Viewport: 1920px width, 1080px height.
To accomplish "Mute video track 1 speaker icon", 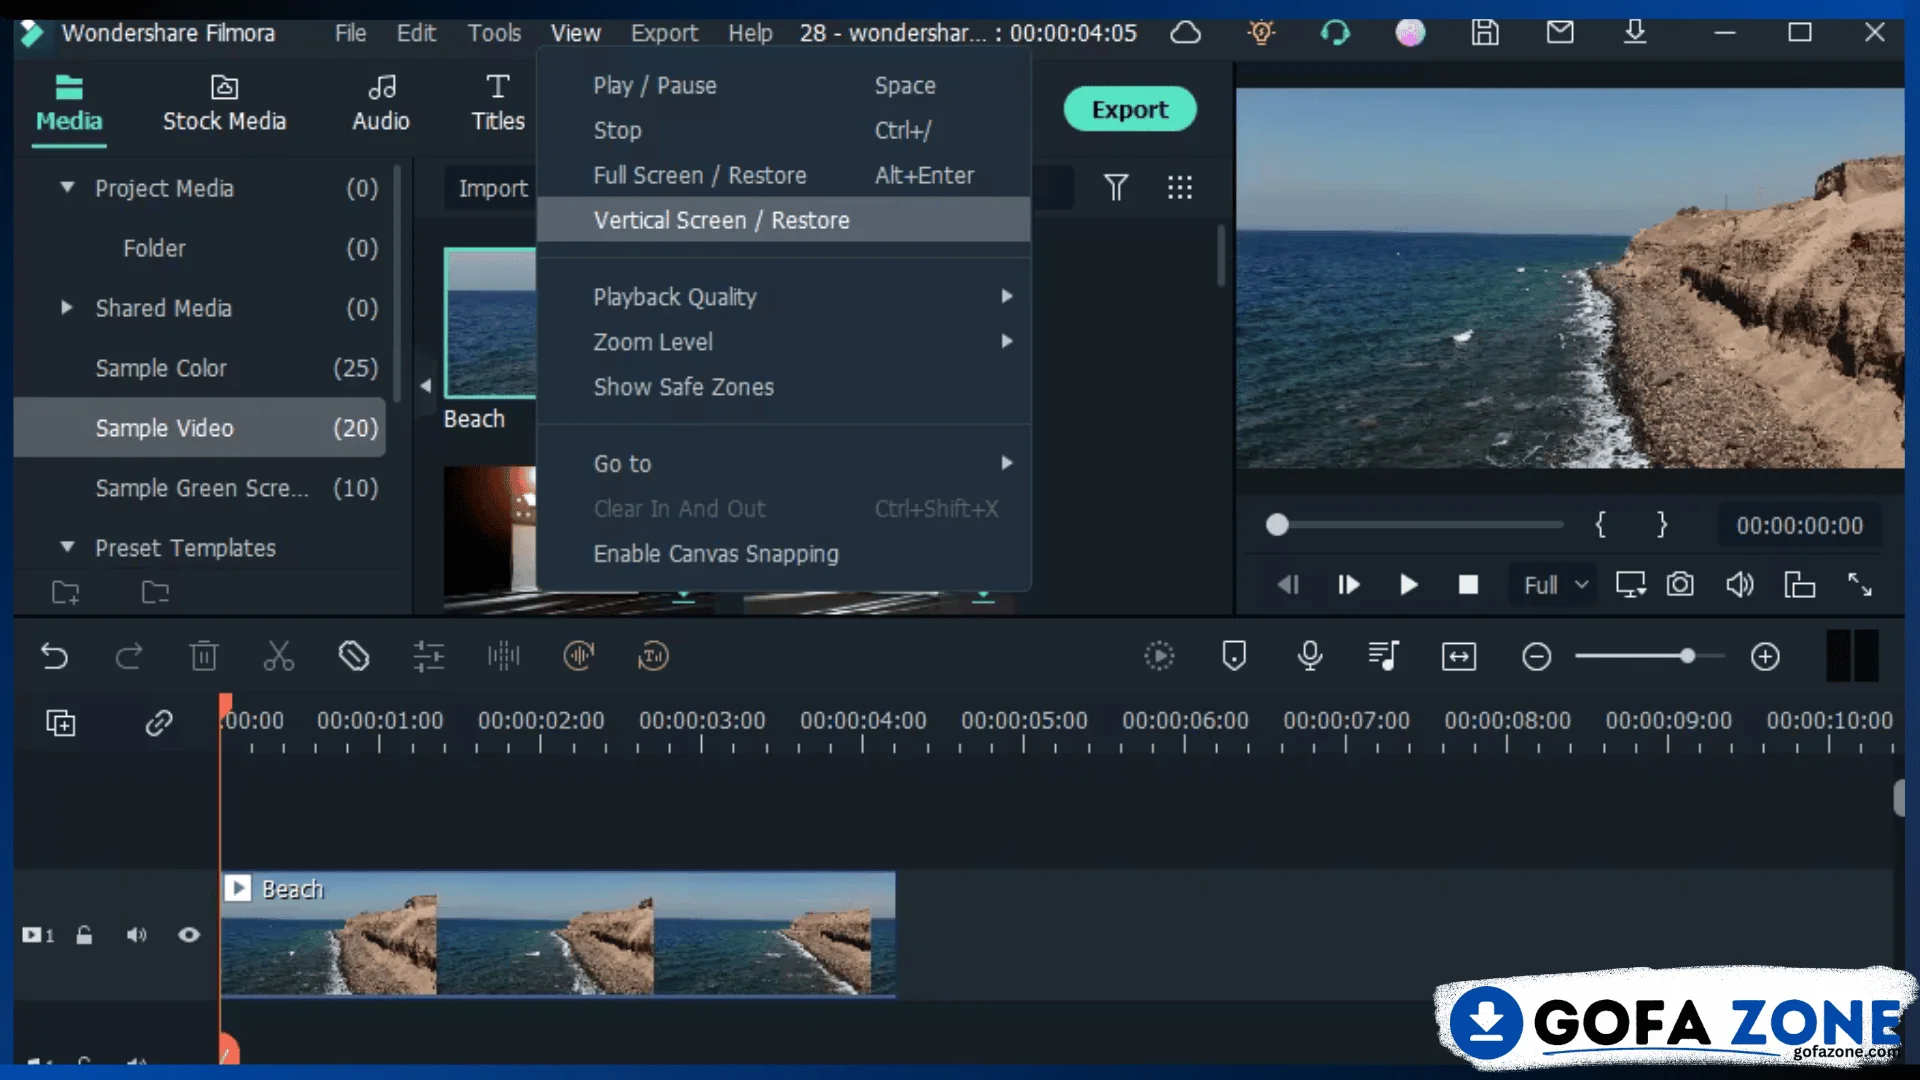I will click(136, 935).
